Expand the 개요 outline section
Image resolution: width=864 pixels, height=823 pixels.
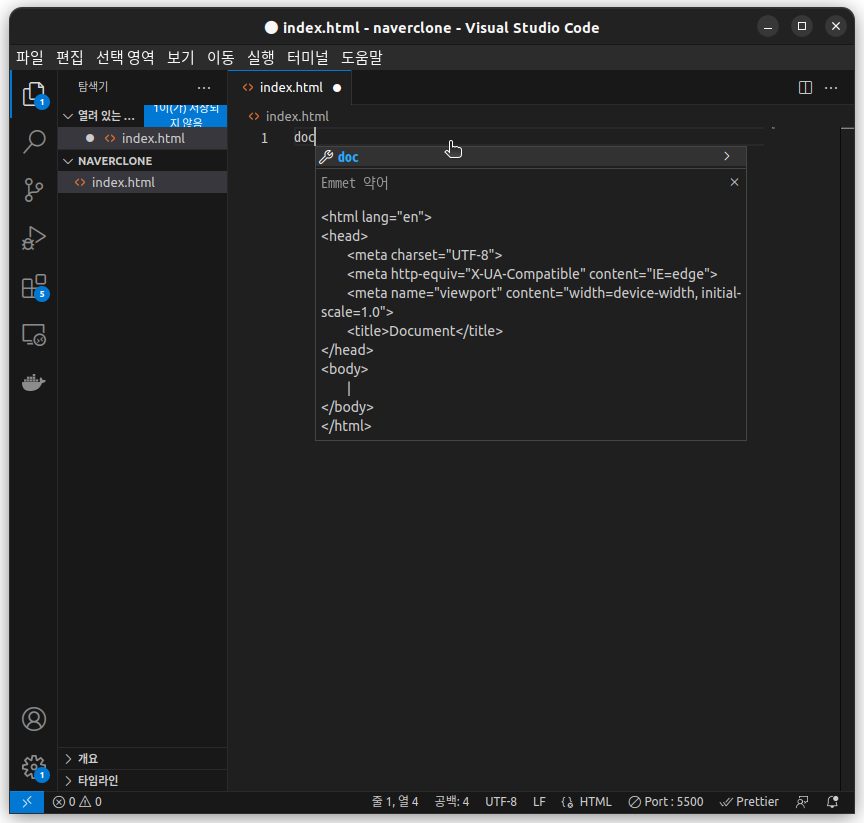pyautogui.click(x=142, y=759)
